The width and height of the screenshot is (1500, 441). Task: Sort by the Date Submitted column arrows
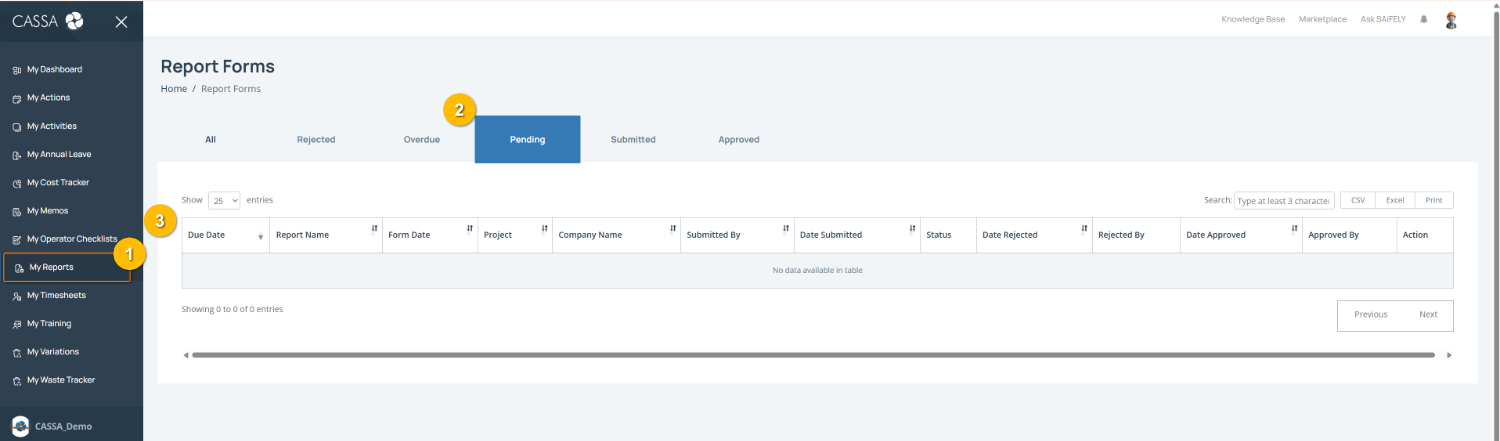coord(912,229)
